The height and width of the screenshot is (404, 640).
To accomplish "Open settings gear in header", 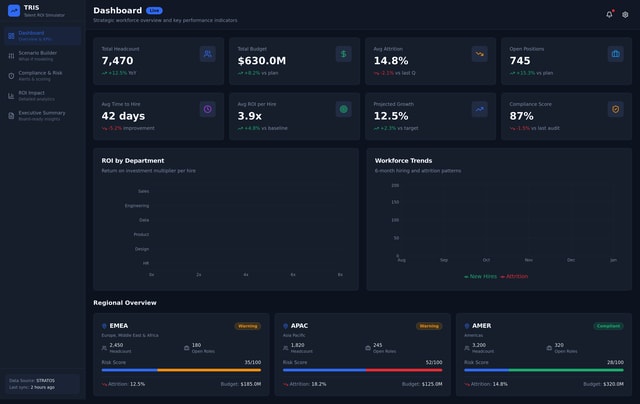I will click(x=625, y=14).
